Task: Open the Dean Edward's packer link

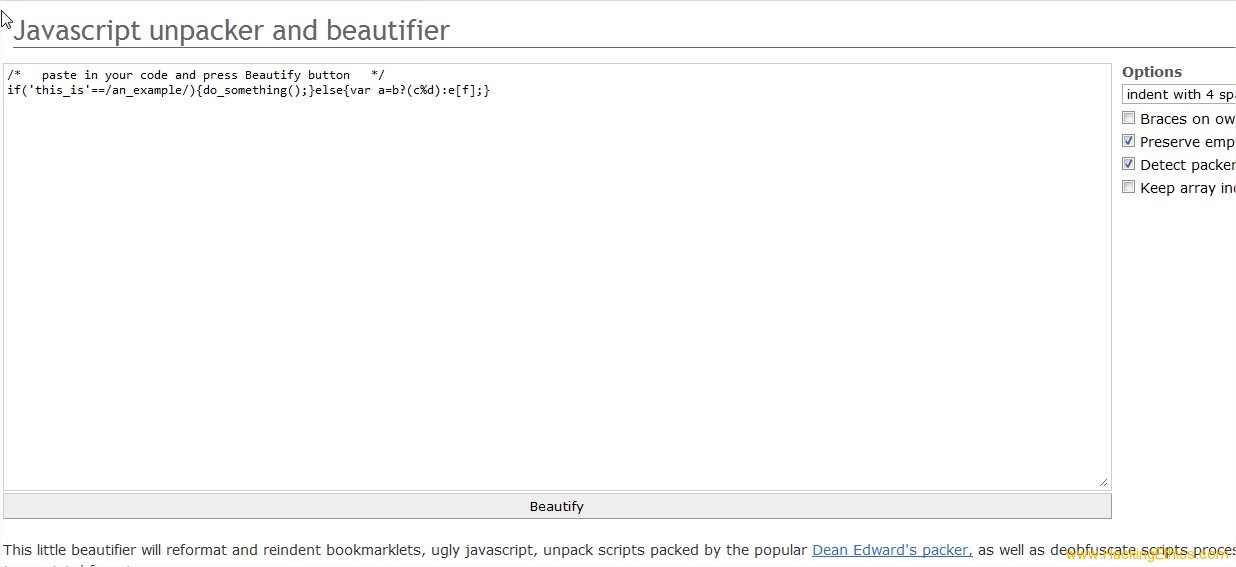Action: (891, 550)
